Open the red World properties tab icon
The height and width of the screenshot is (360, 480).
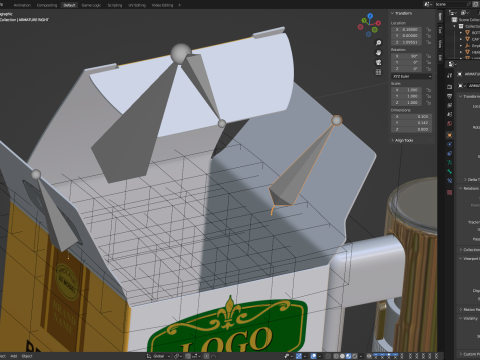[x=450, y=124]
